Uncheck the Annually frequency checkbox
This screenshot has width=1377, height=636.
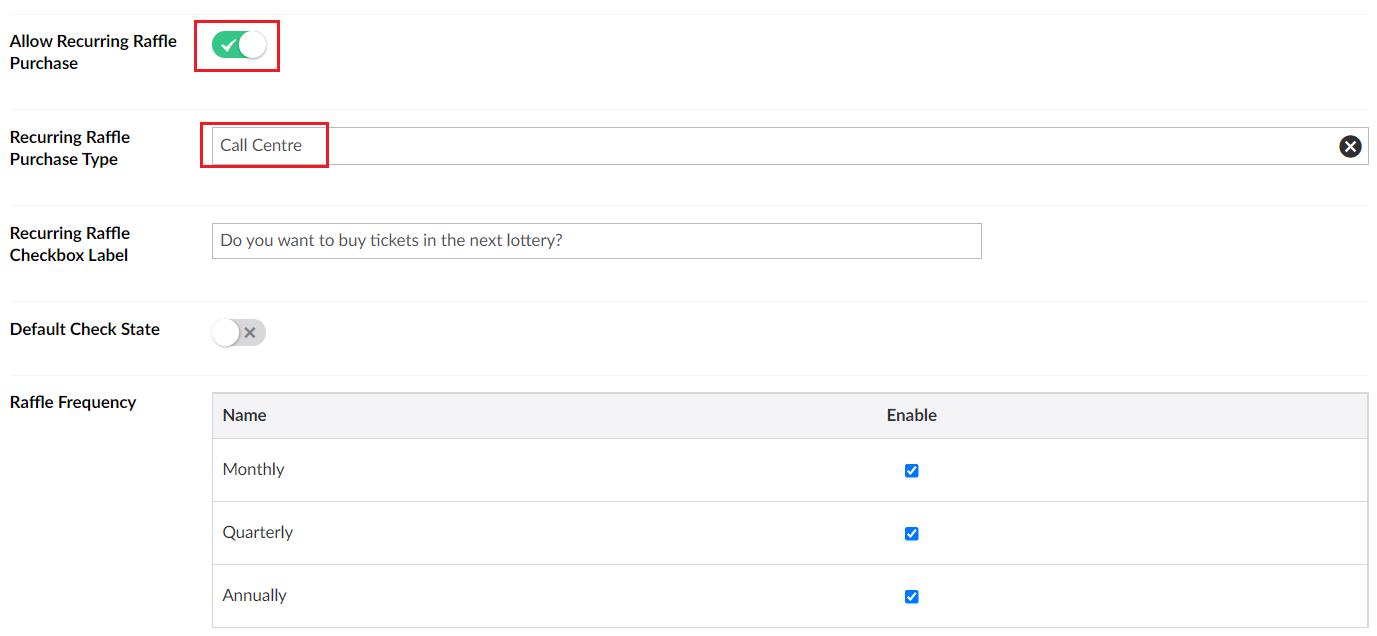coord(911,596)
